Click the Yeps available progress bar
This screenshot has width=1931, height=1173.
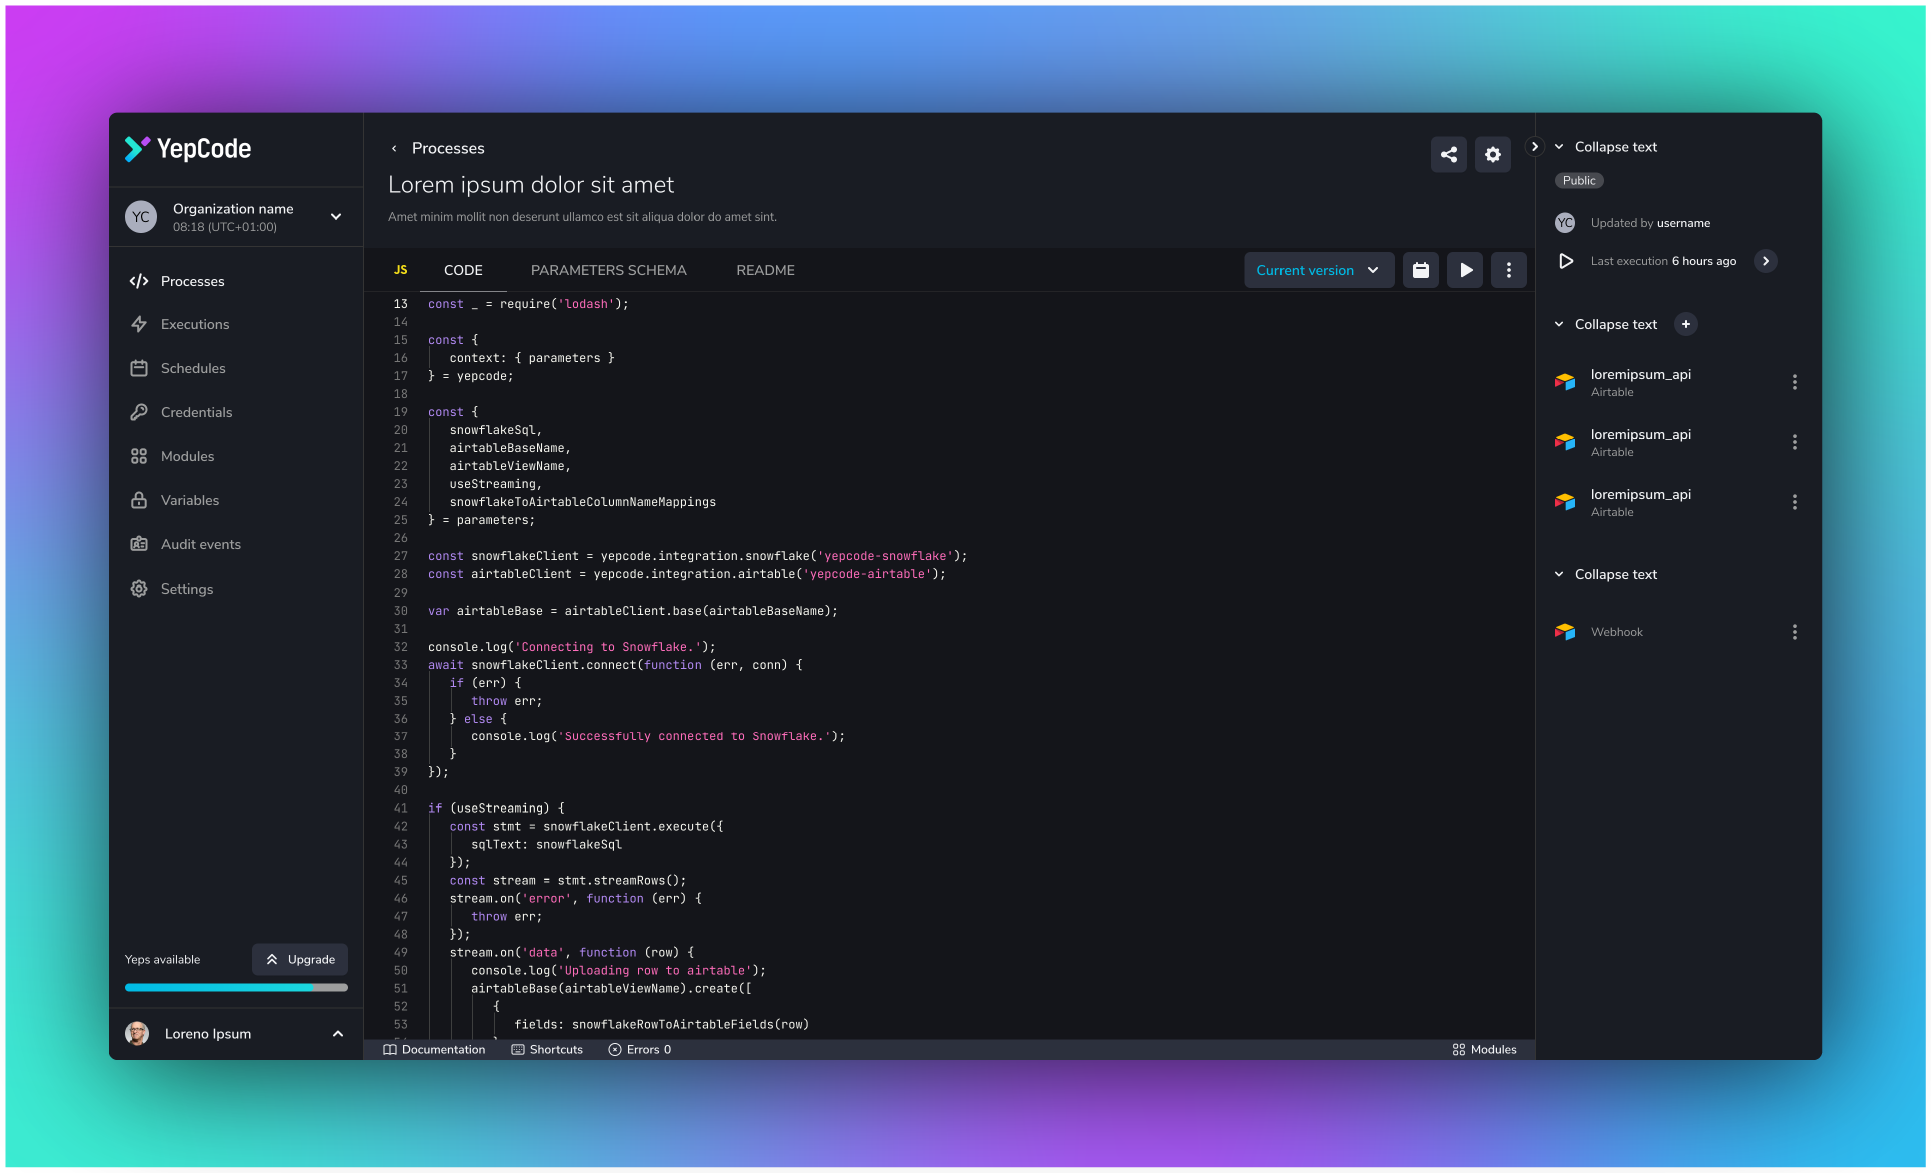(x=236, y=987)
